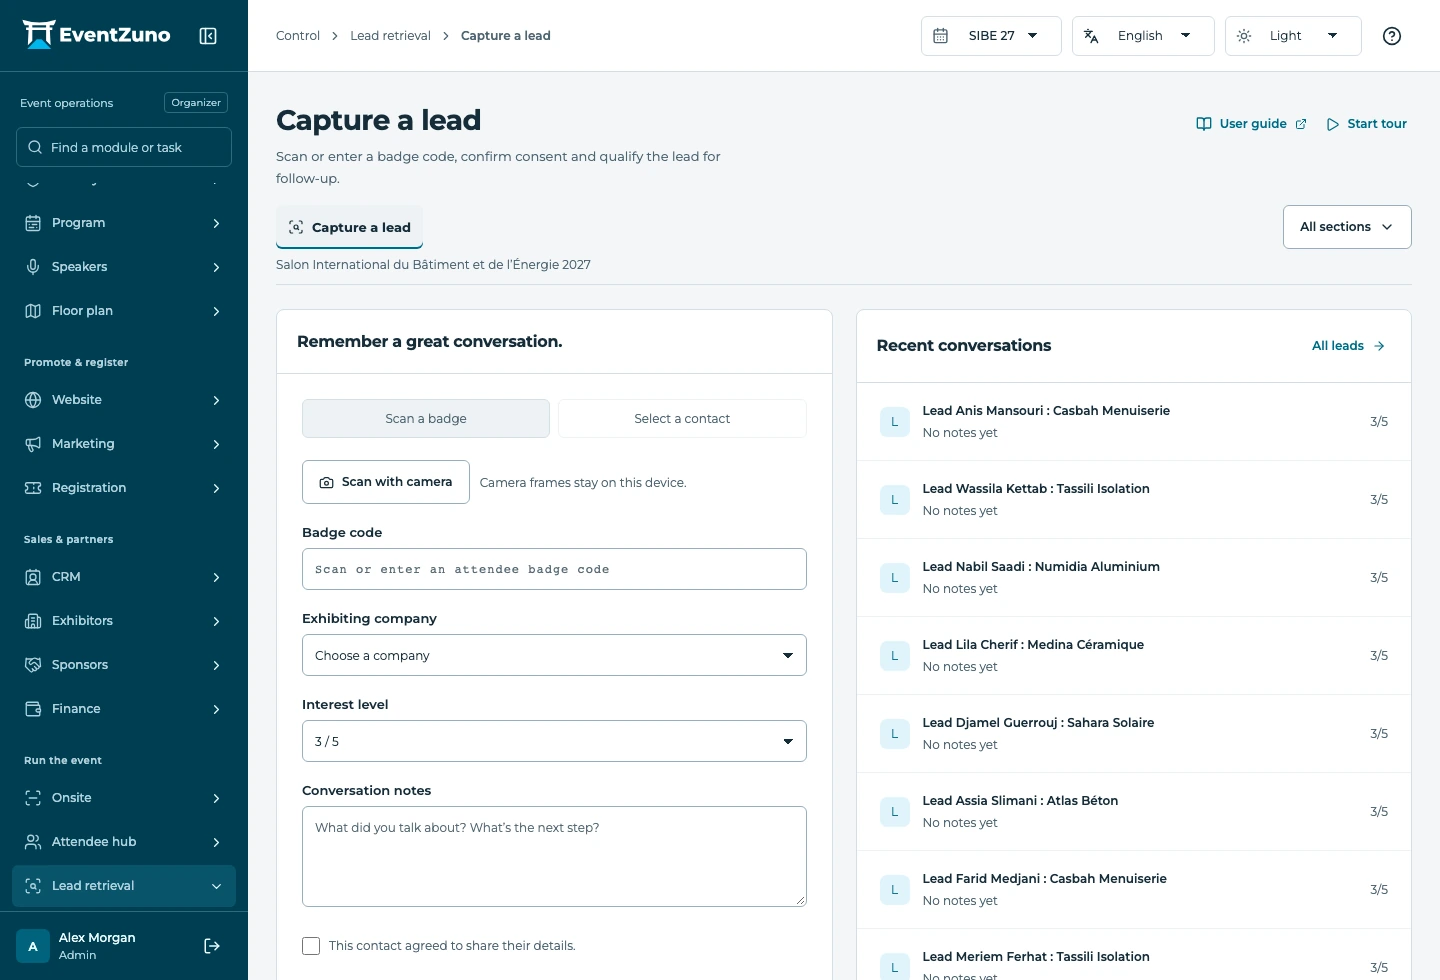This screenshot has width=1440, height=980.
Task: Open the User guide link
Action: click(1252, 124)
